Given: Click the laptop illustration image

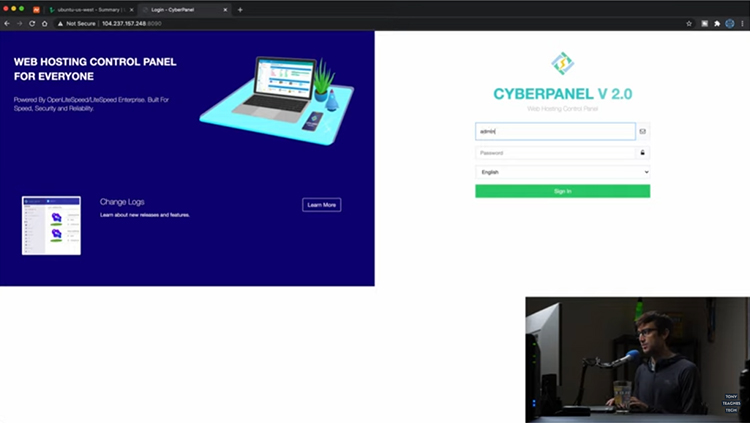Looking at the screenshot, I should (277, 100).
